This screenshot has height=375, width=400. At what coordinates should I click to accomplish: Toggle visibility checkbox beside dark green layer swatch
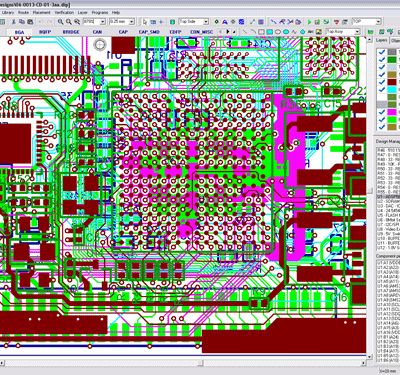click(x=382, y=60)
